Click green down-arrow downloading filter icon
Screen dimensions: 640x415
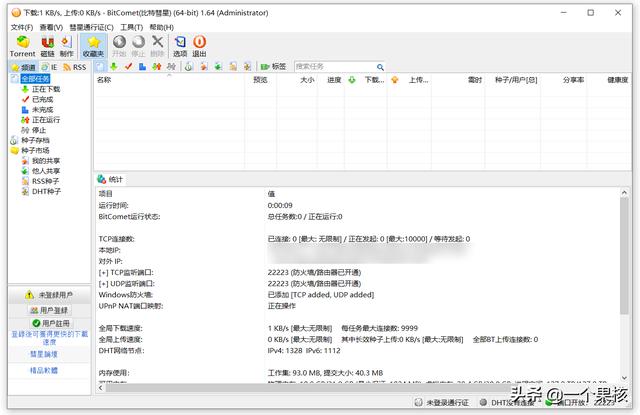[114, 66]
